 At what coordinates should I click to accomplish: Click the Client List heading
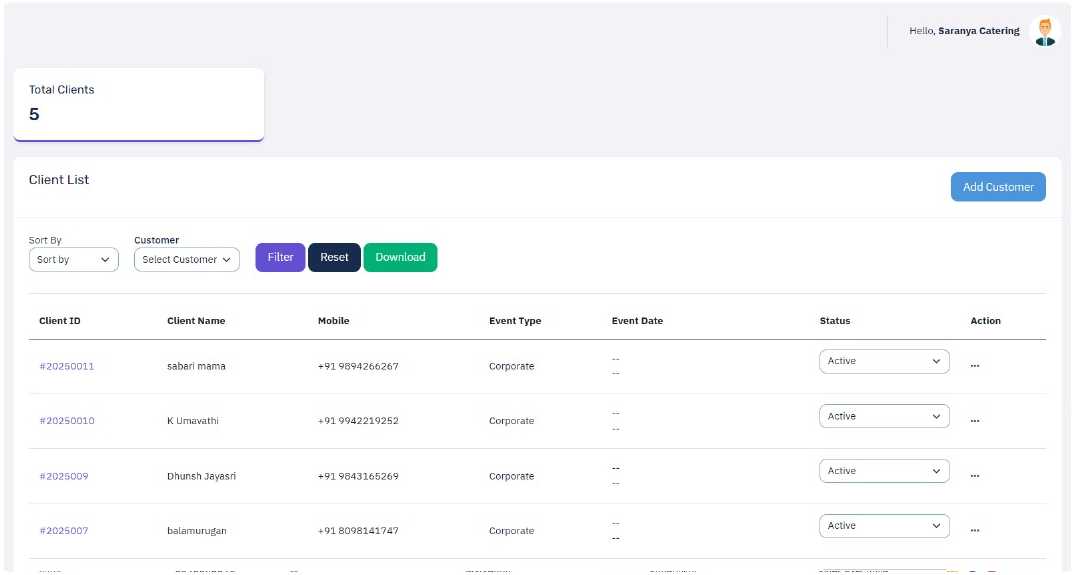coord(59,180)
